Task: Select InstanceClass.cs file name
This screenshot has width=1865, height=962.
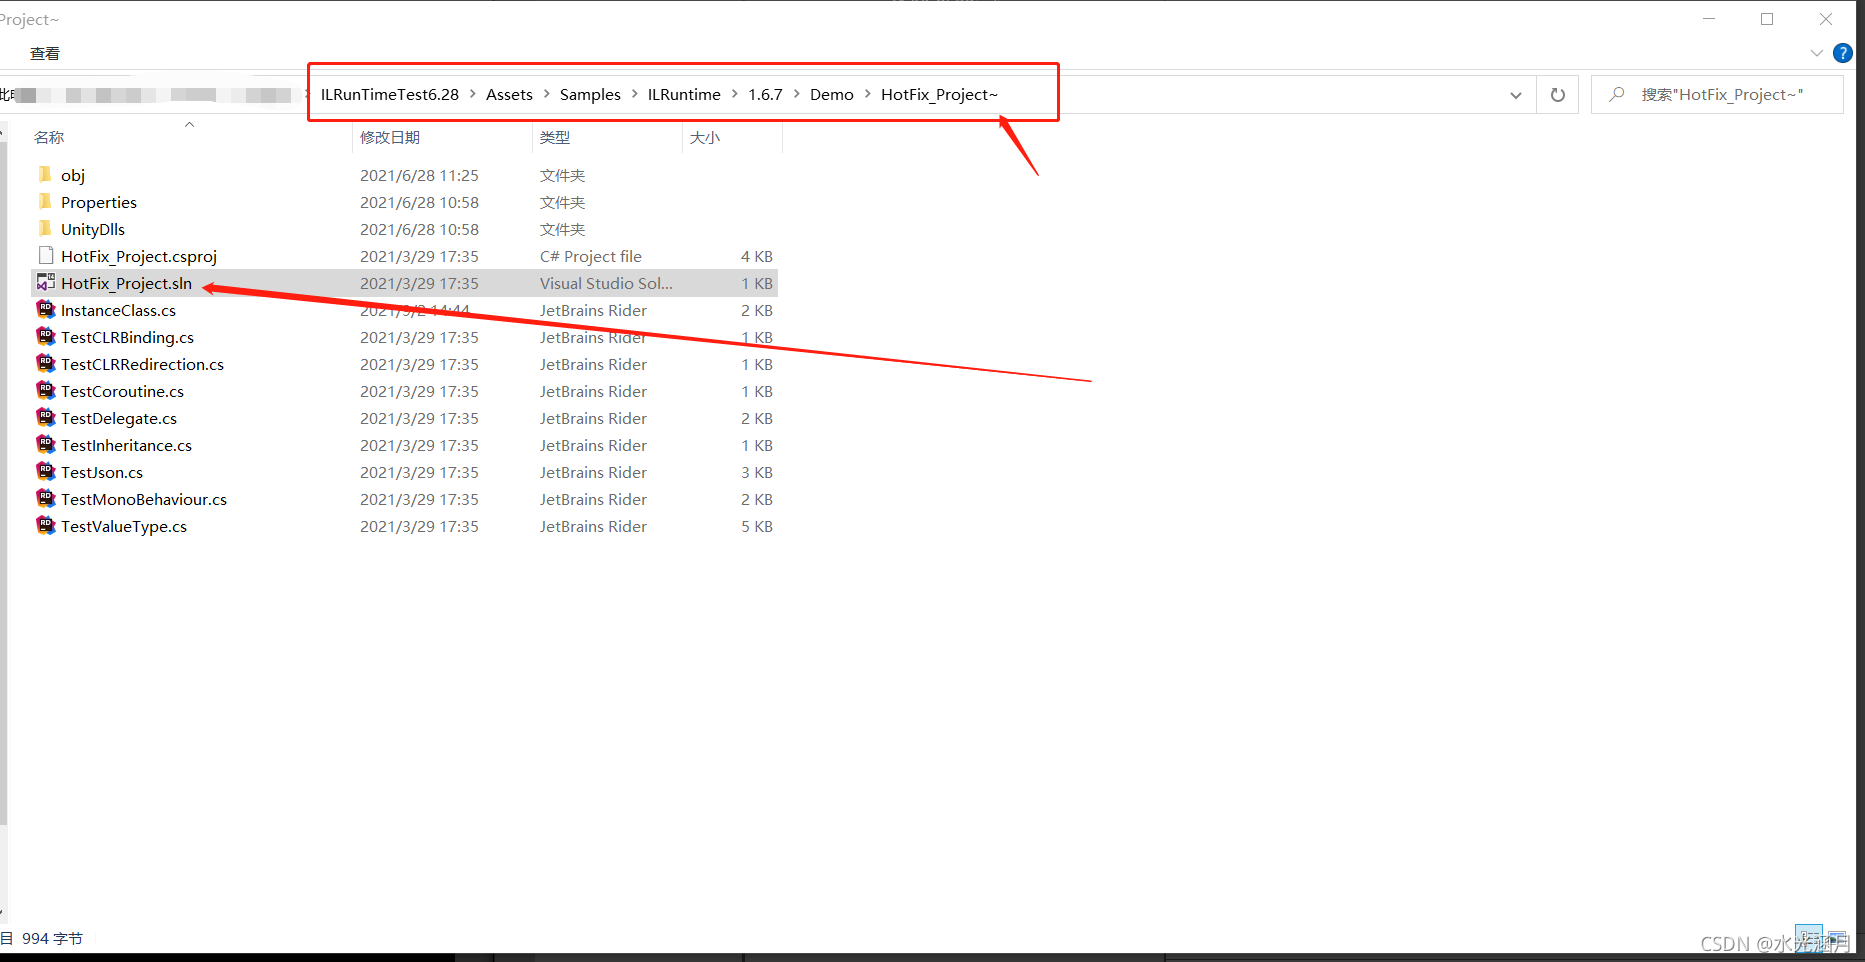Action: 118,310
